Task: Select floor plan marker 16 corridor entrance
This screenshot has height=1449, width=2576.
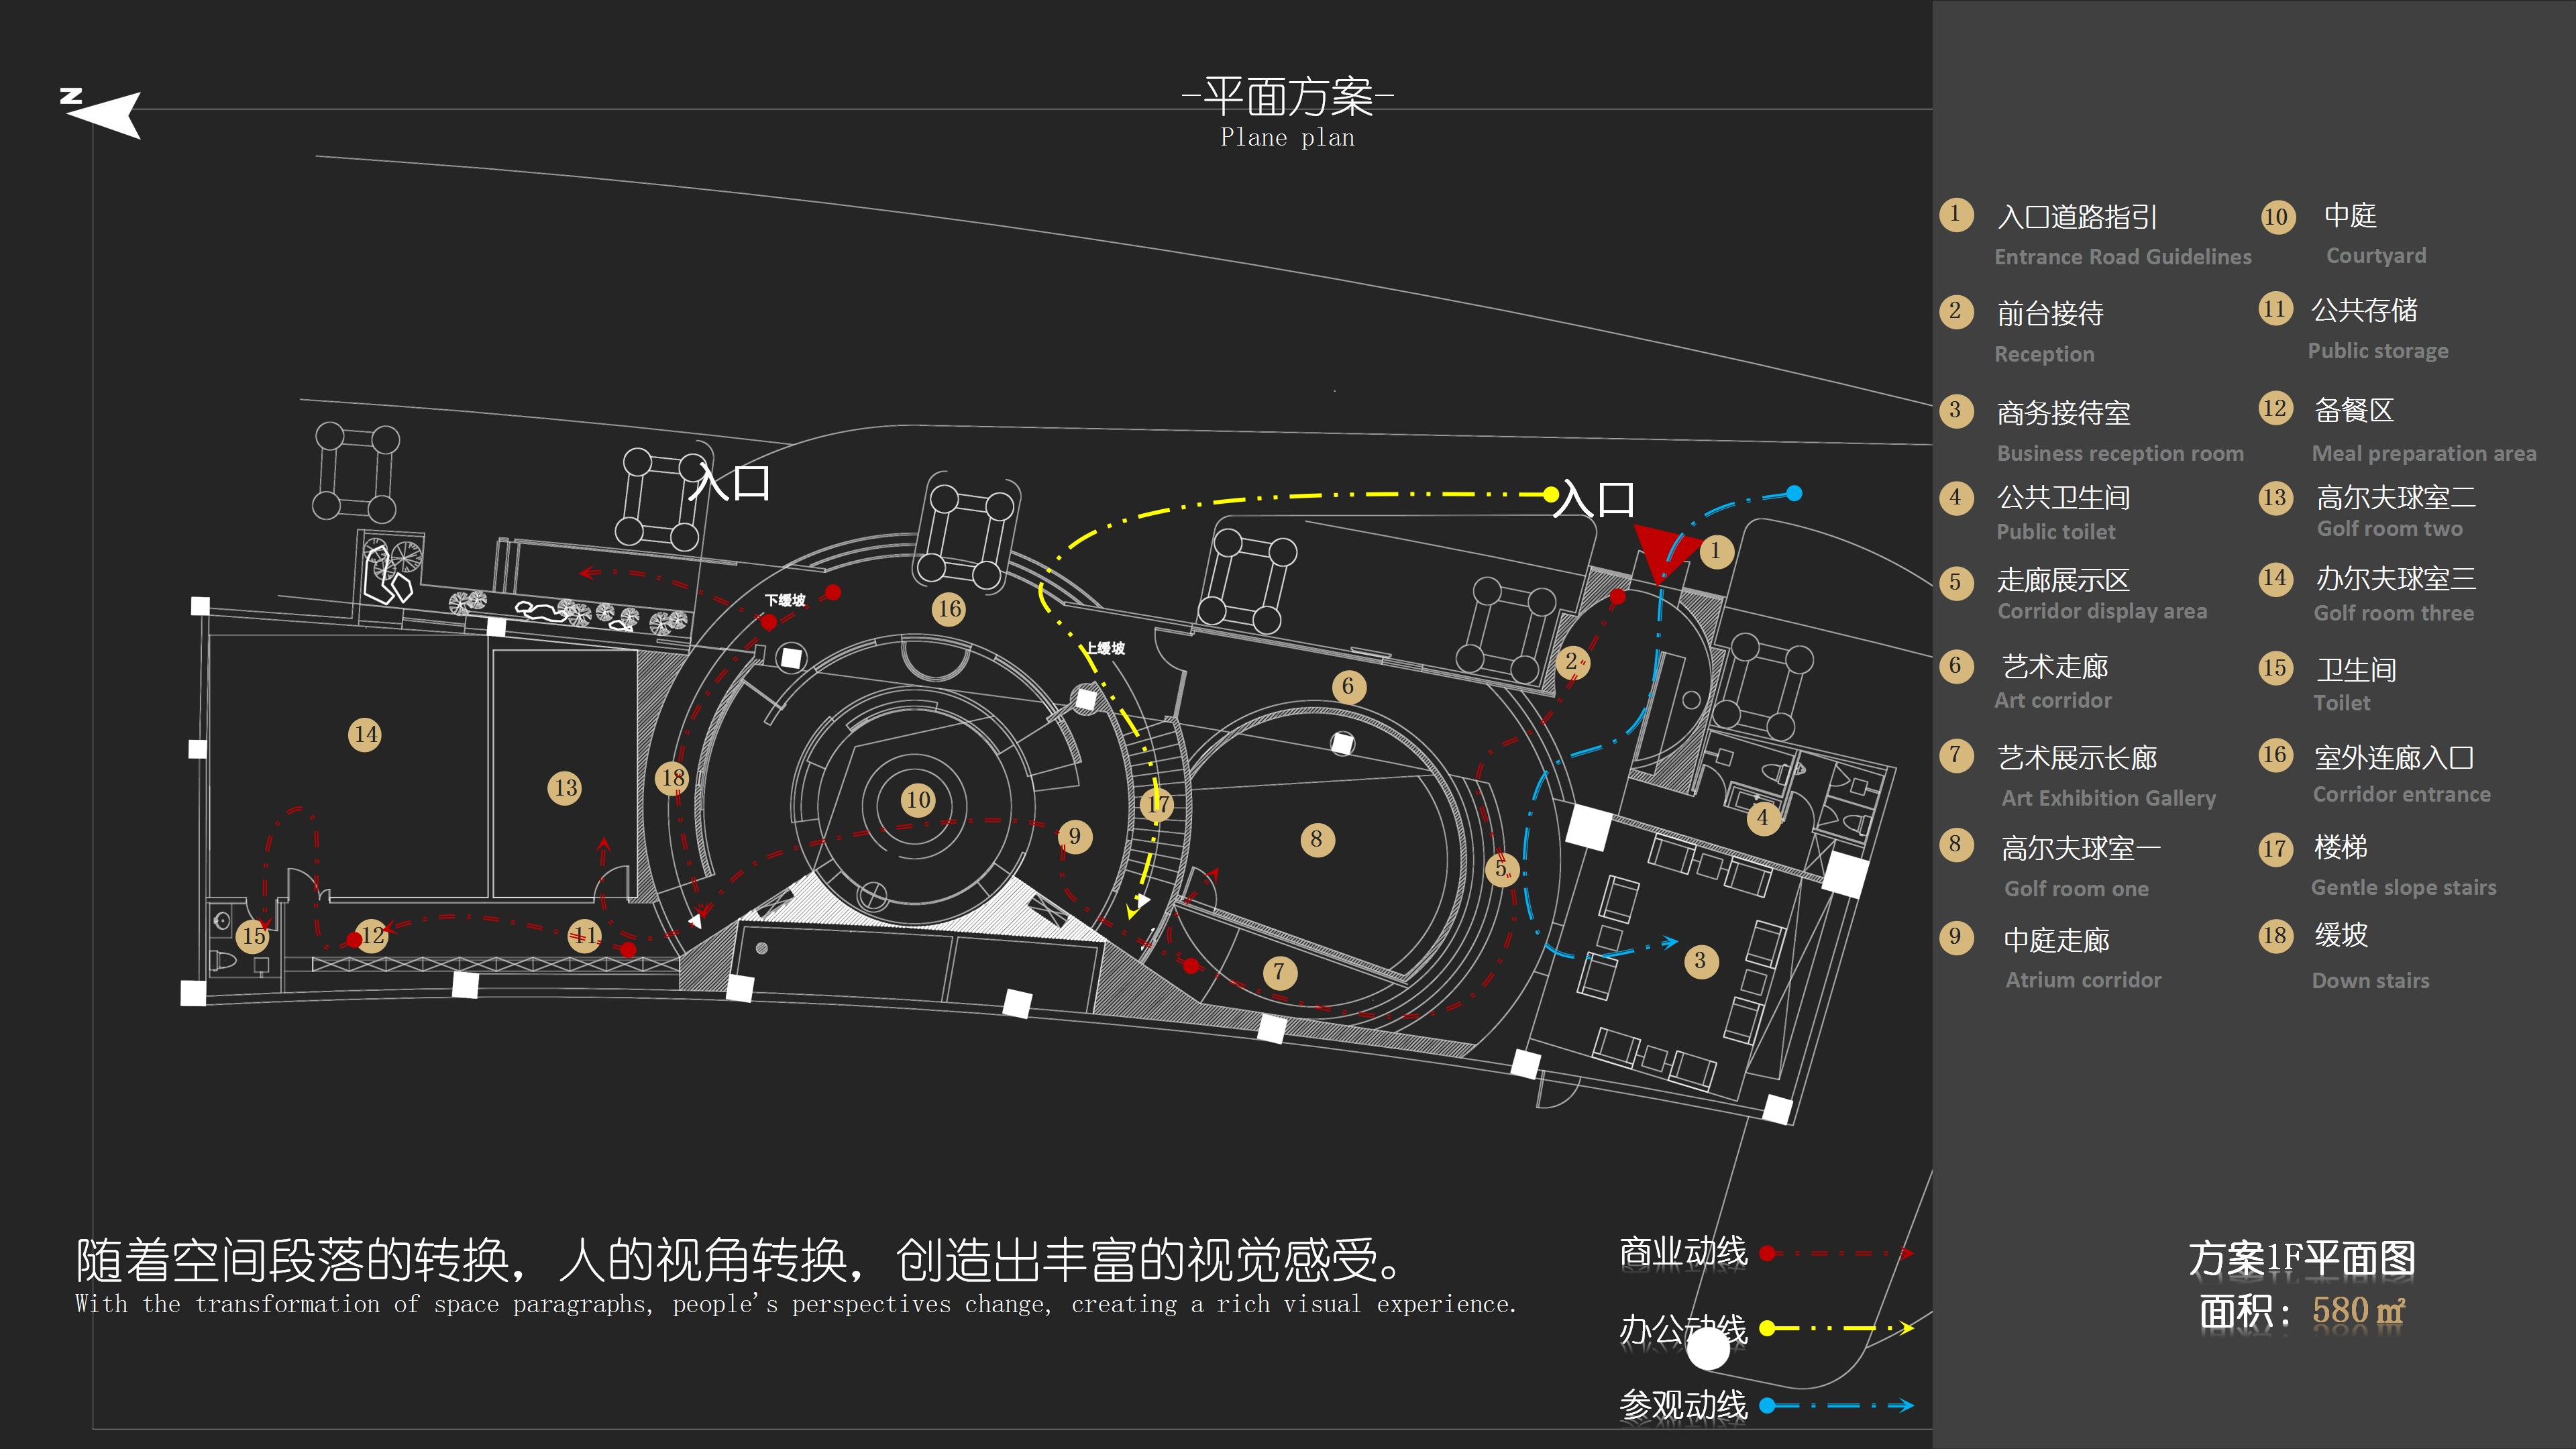Action: (x=949, y=609)
